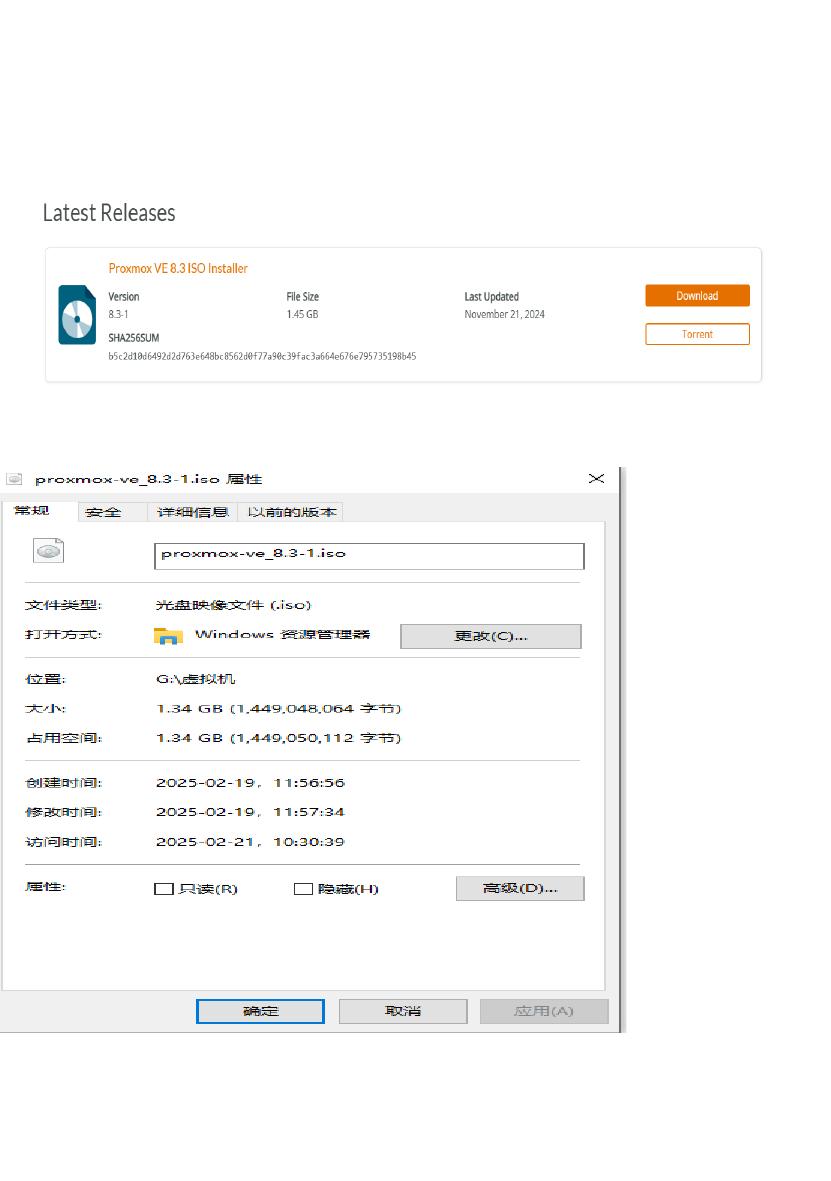Image resolution: width=831 pixels, height=1181 pixels.
Task: Click the ISO disc icon in the release card
Action: (x=77, y=315)
